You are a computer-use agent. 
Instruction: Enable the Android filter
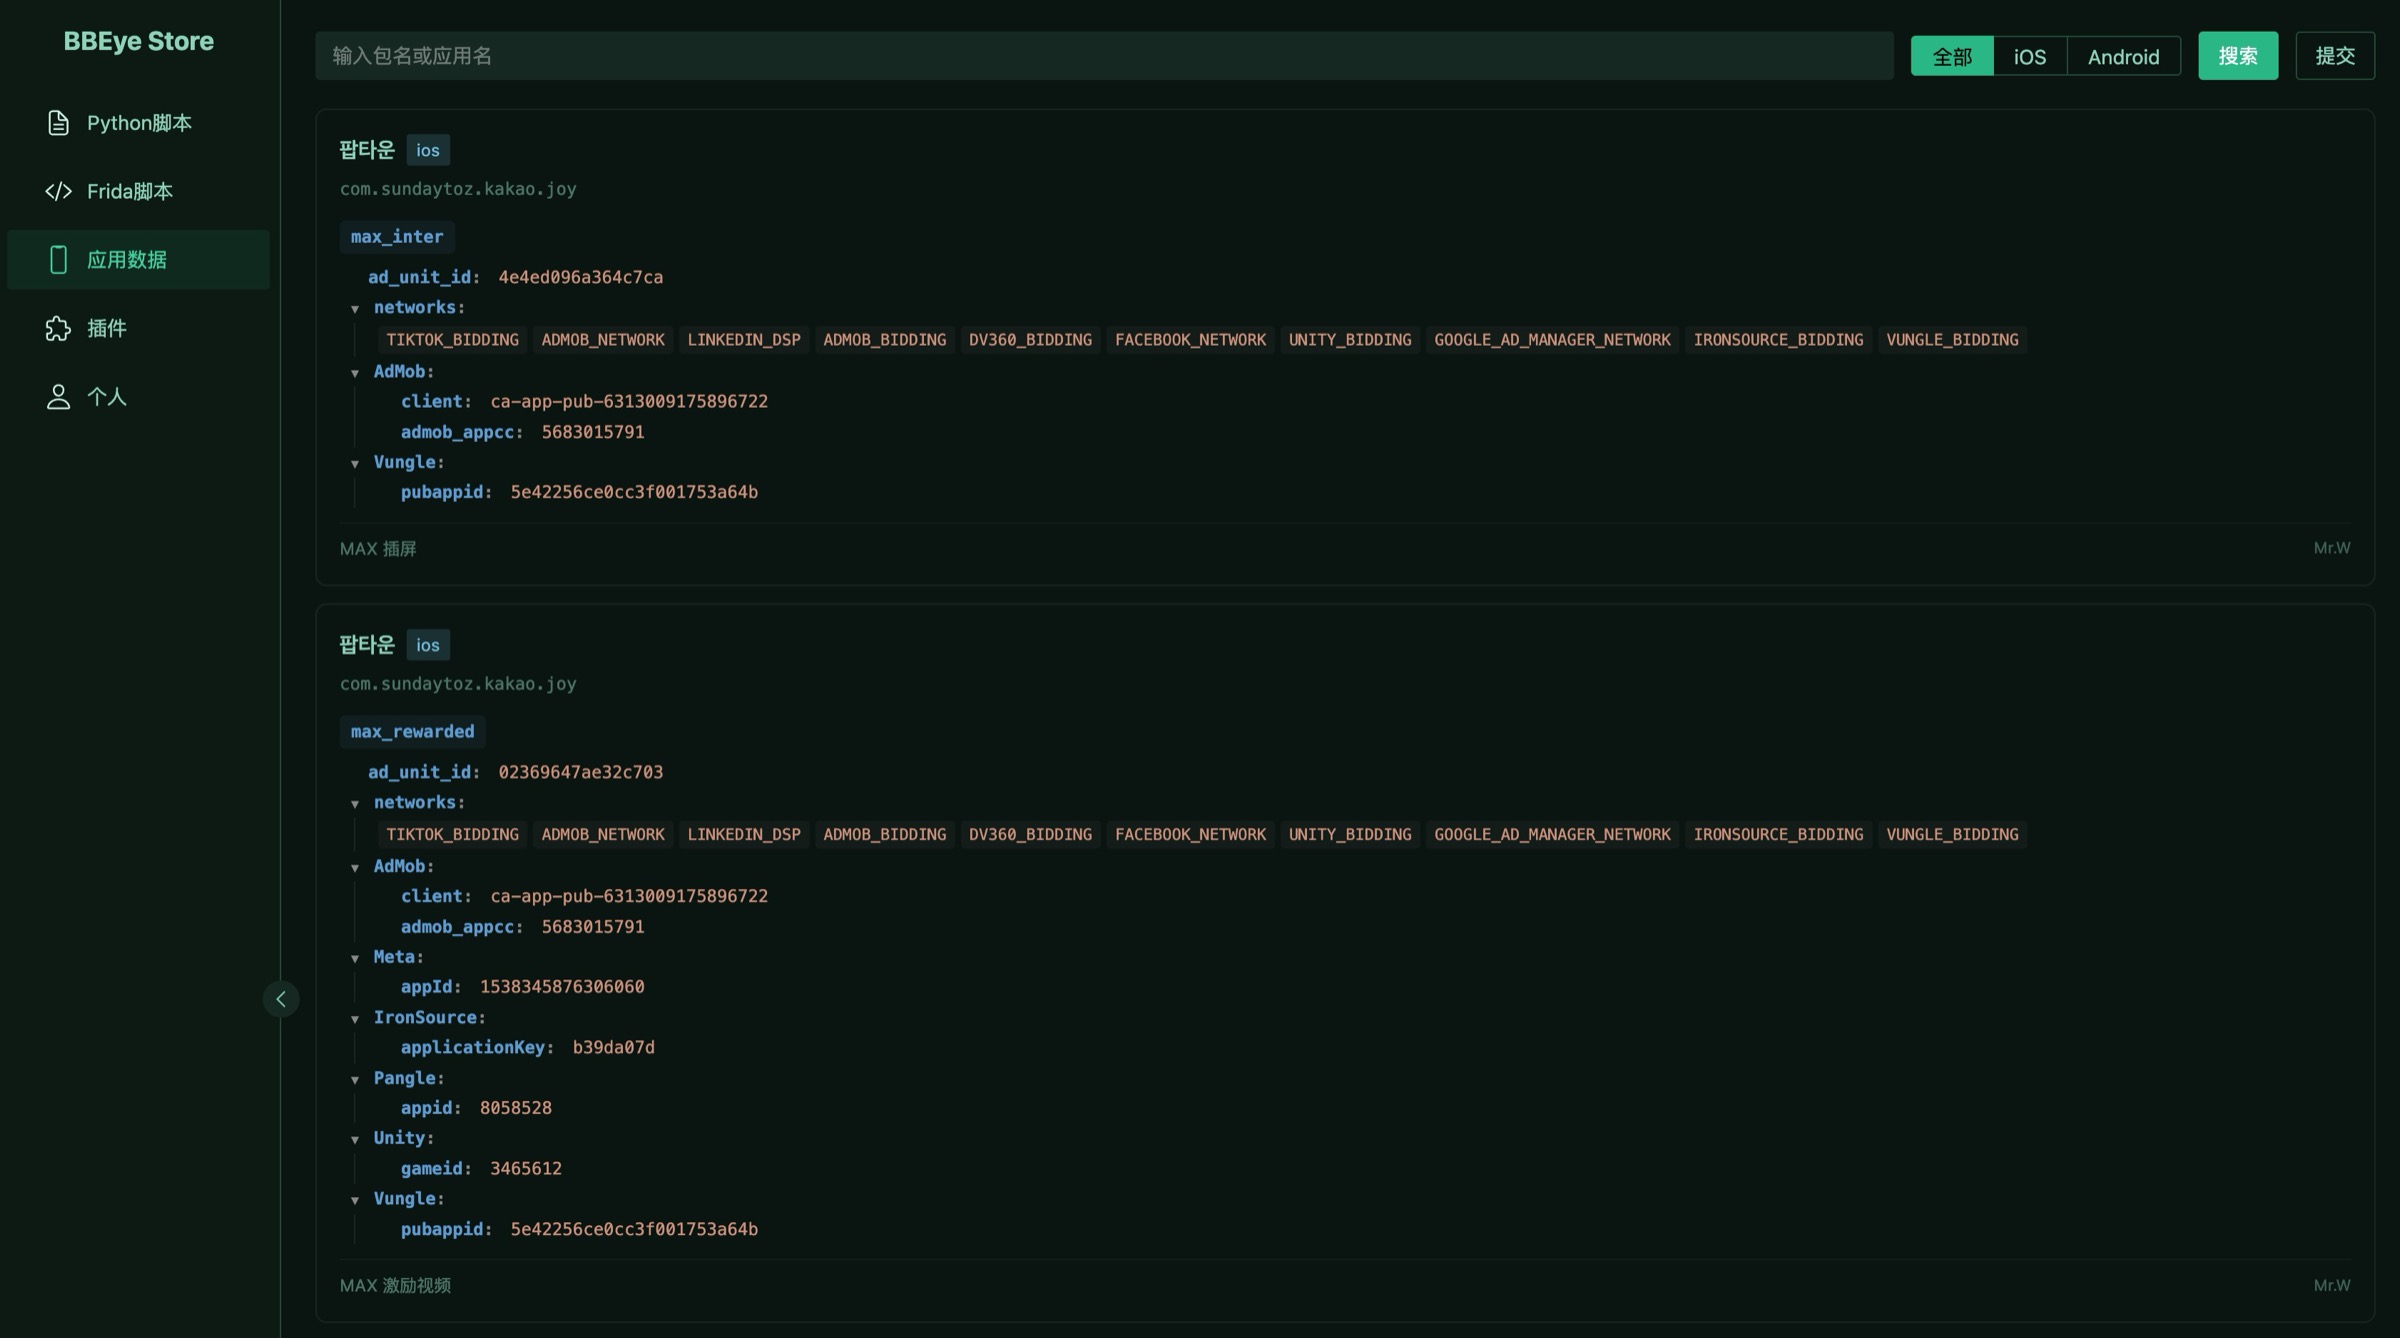tap(2124, 56)
